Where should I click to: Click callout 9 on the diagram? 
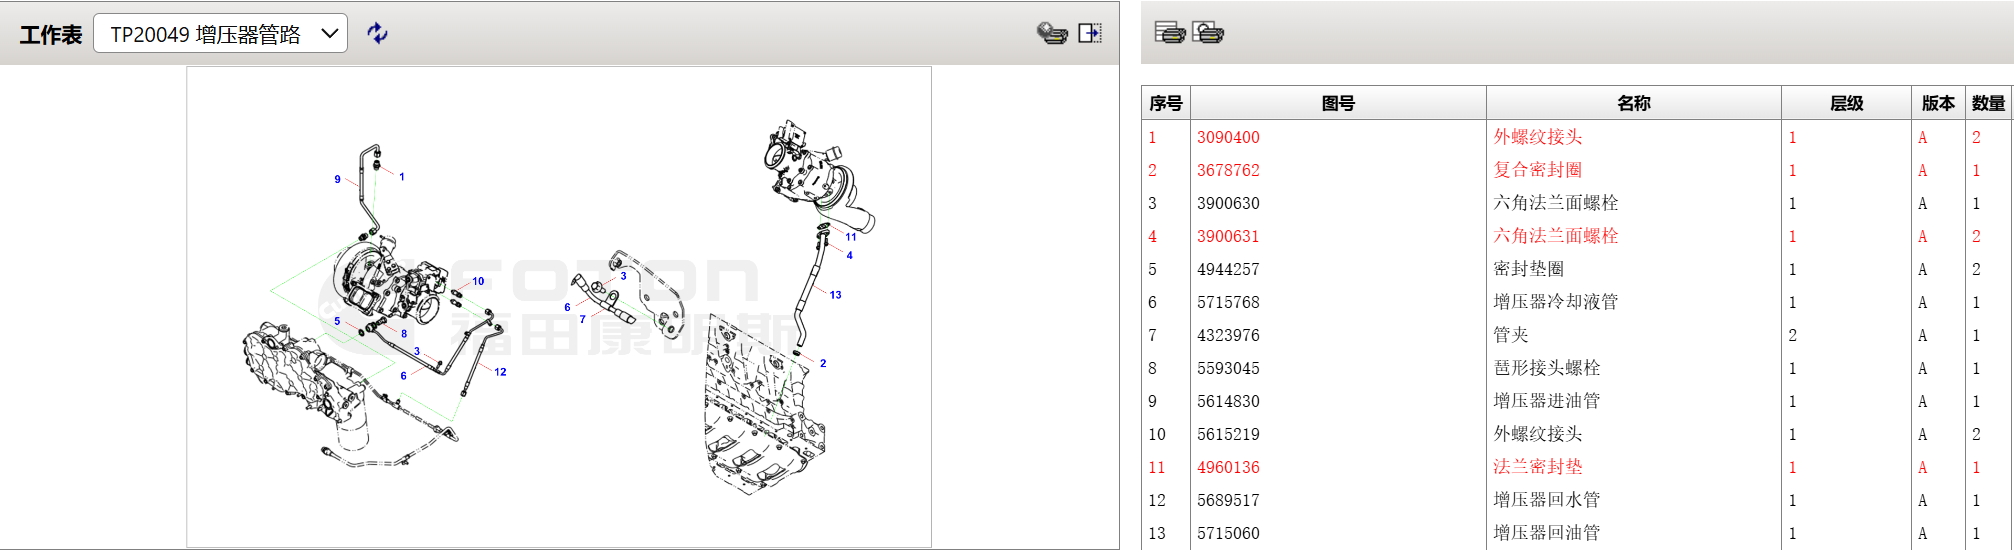click(337, 180)
